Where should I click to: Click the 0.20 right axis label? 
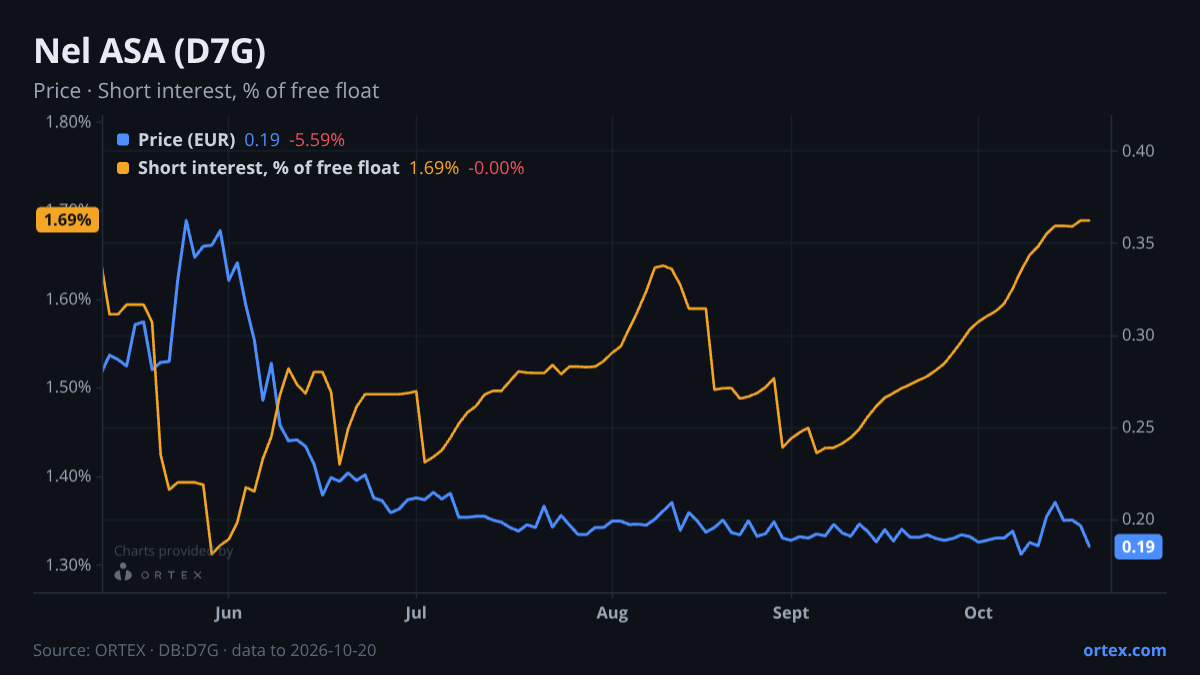pos(1139,519)
